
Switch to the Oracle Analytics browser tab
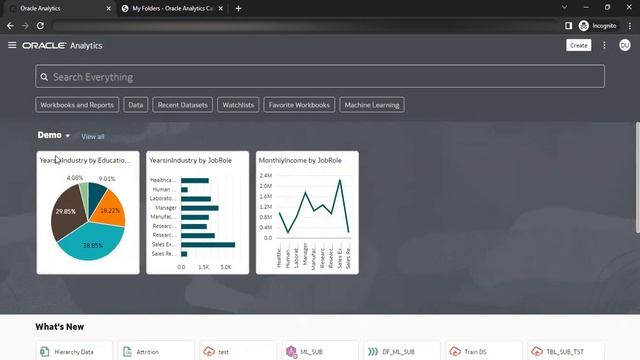point(57,8)
